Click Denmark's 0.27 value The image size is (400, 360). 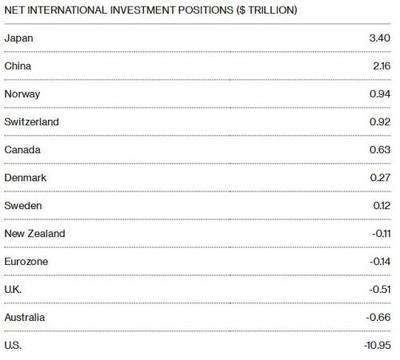point(380,178)
